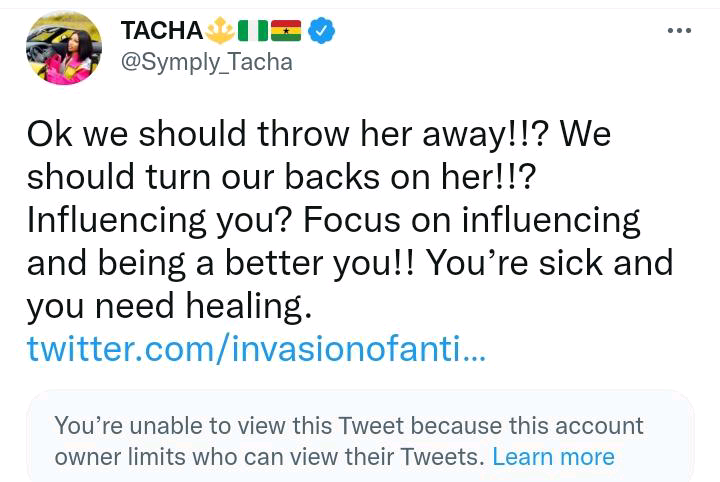Click the TACHA display name
Screen dimensions: 720x482
(x=162, y=31)
